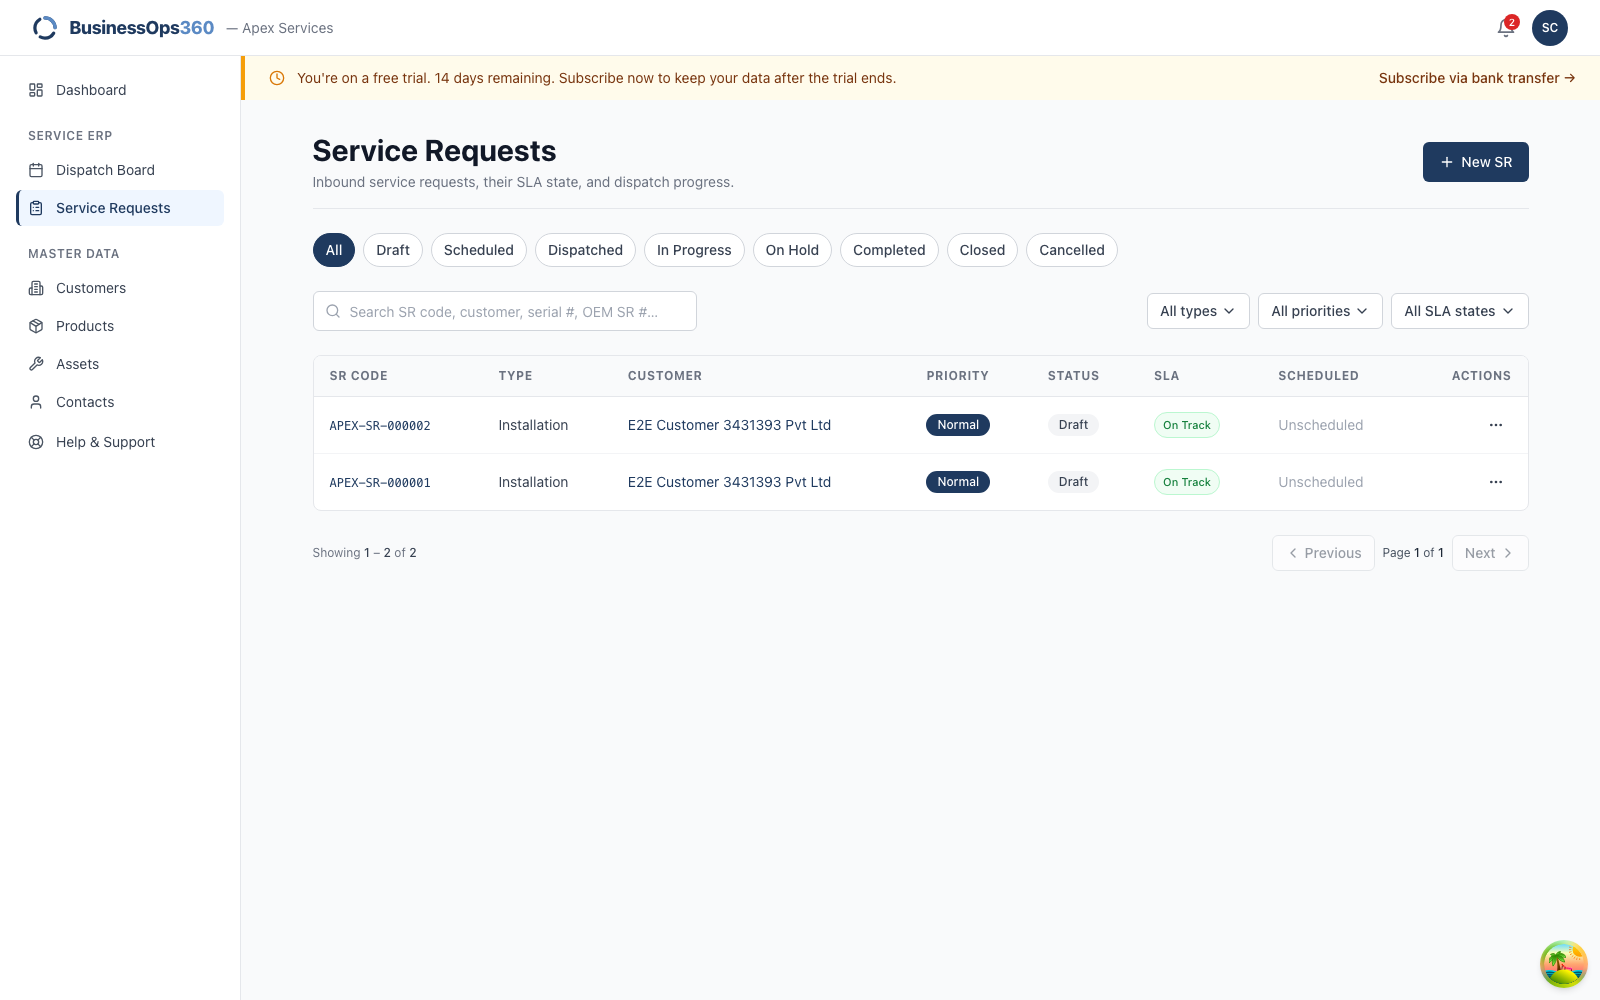1600x1000 pixels.
Task: Open Dashboard from sidebar
Action: (x=120, y=90)
